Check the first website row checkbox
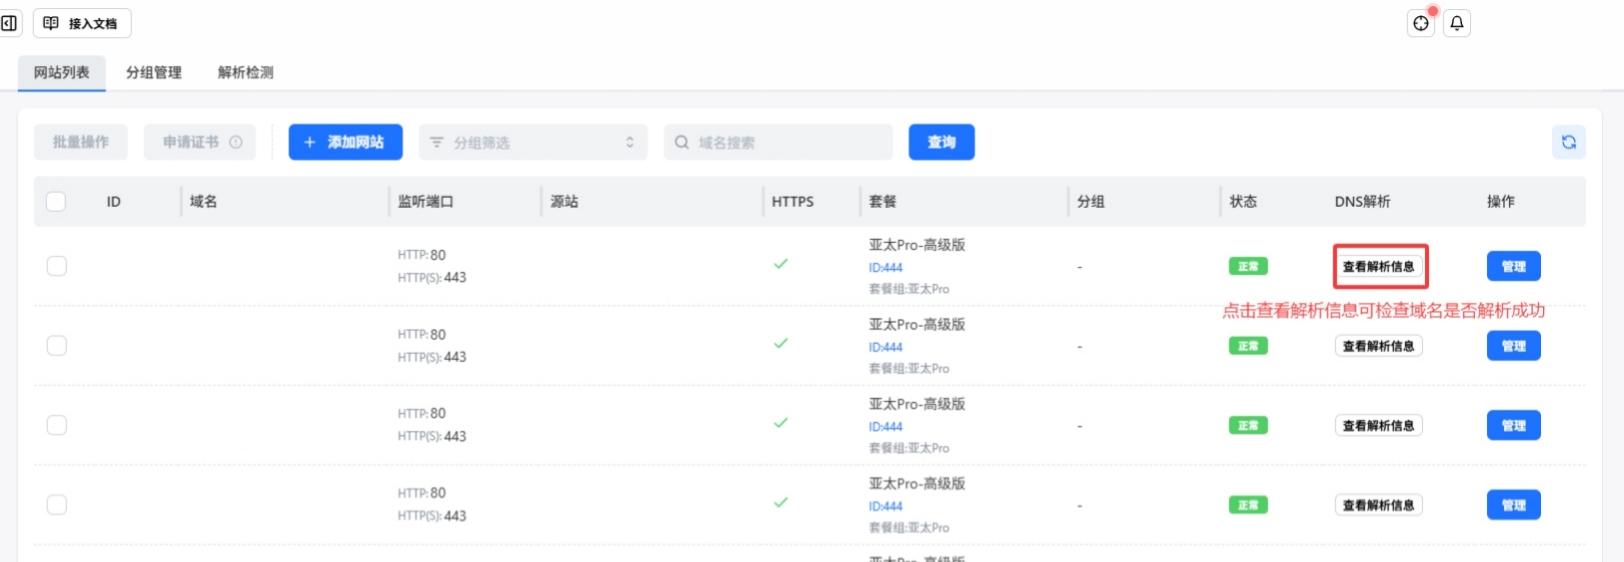This screenshot has width=1624, height=562. click(57, 266)
